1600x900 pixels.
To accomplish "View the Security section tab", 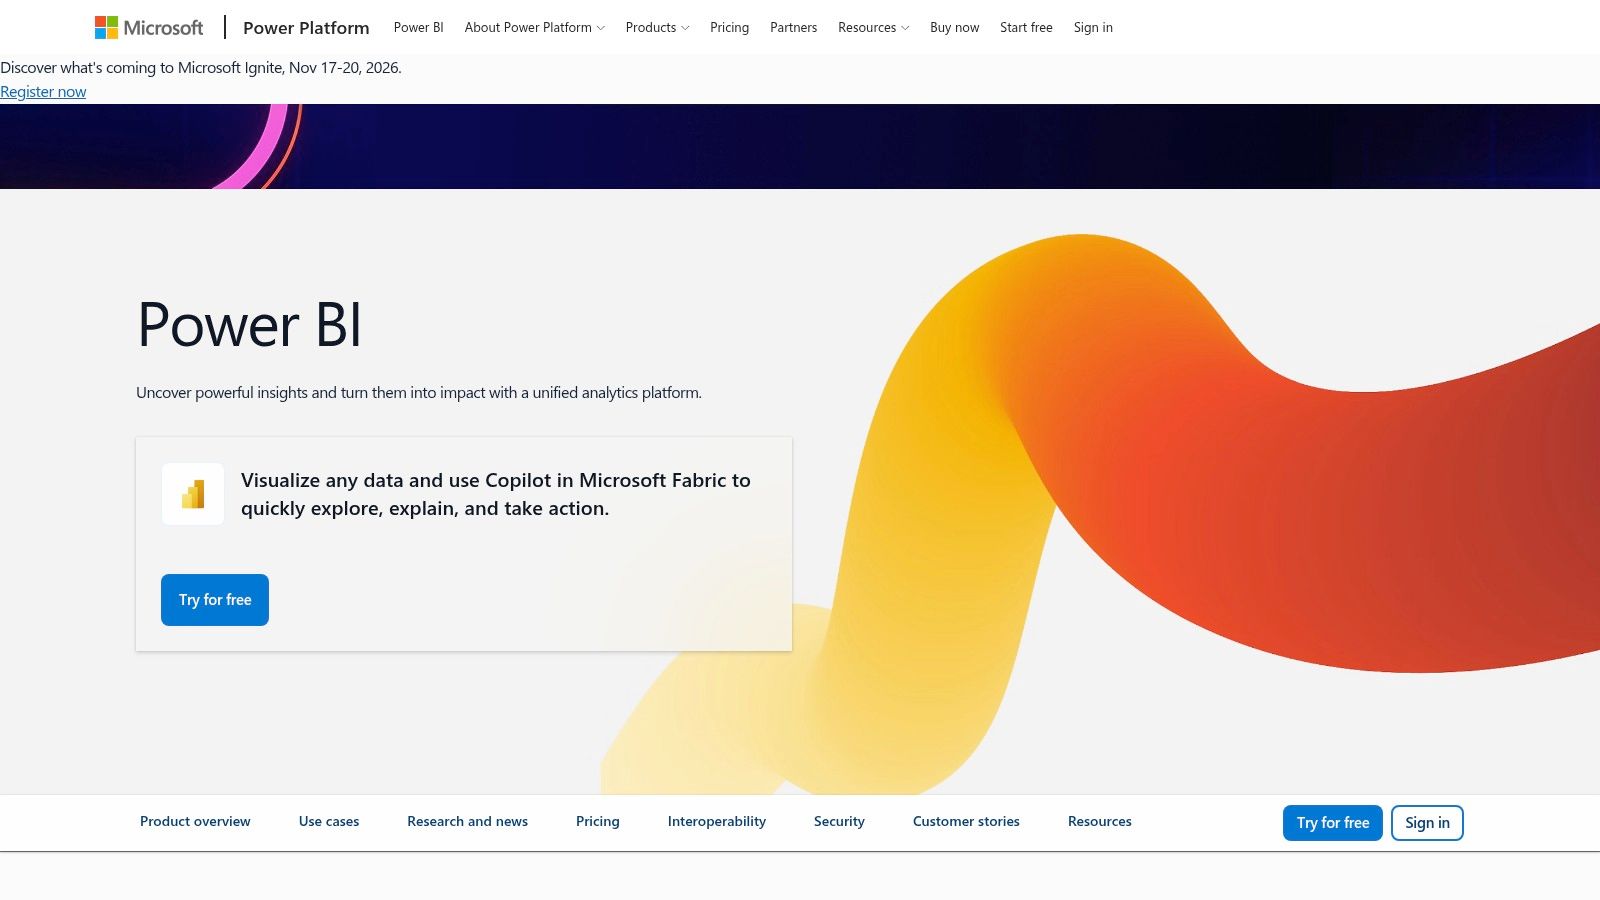I will point(839,822).
